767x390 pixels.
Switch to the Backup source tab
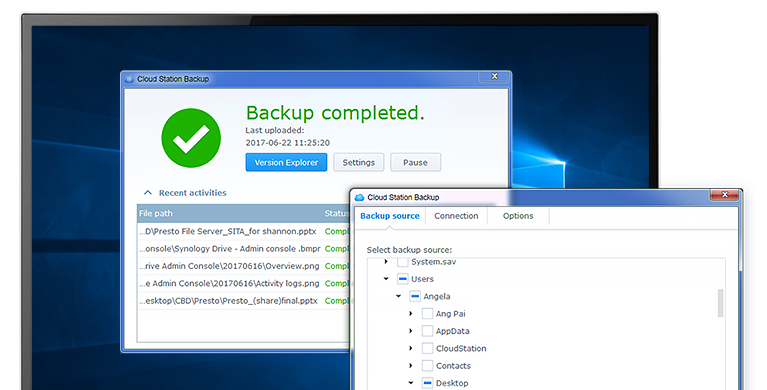pos(390,216)
